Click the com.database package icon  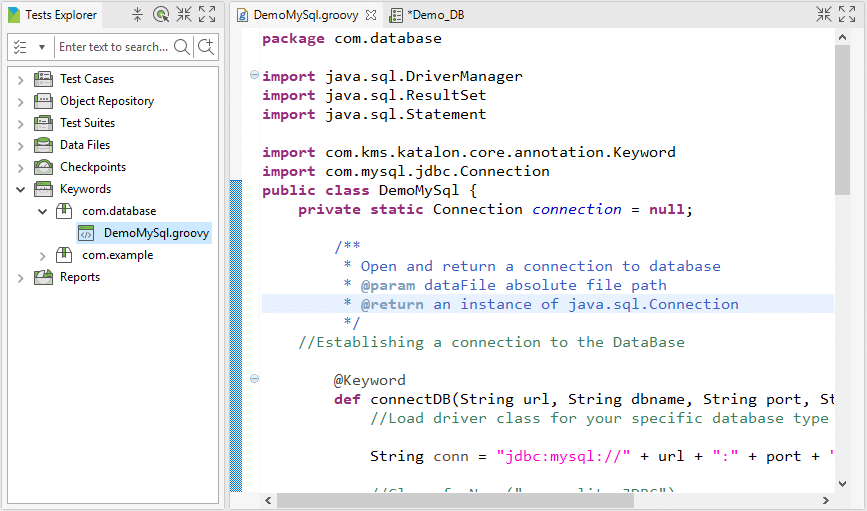pos(64,211)
